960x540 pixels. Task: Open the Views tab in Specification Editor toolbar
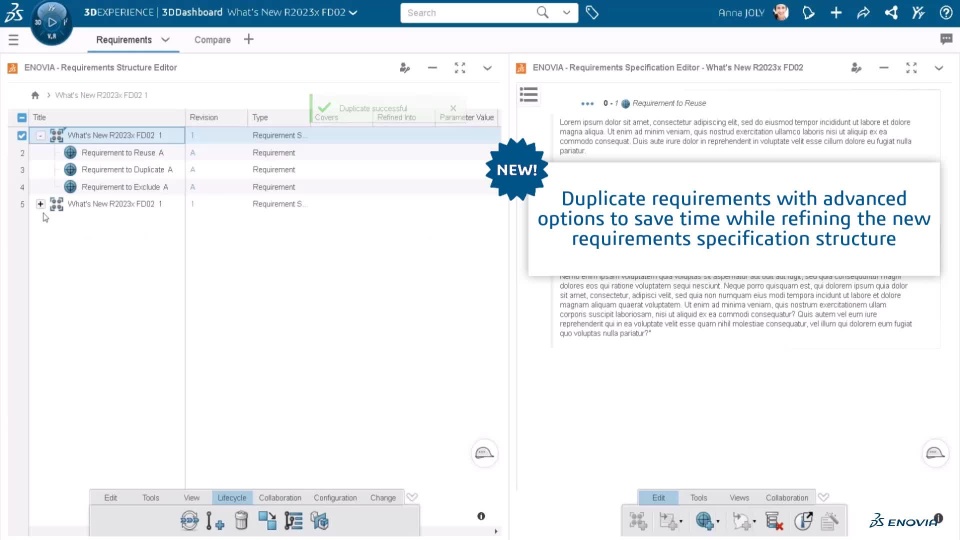[739, 498]
